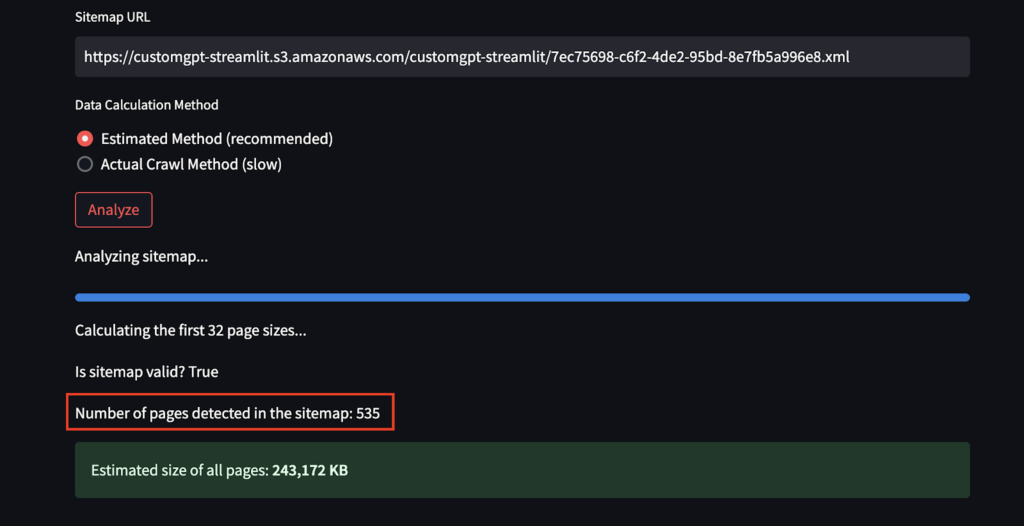Image resolution: width=1024 pixels, height=526 pixels.
Task: Click the "Calculating the first 32 page sizes" message
Action: tap(190, 330)
